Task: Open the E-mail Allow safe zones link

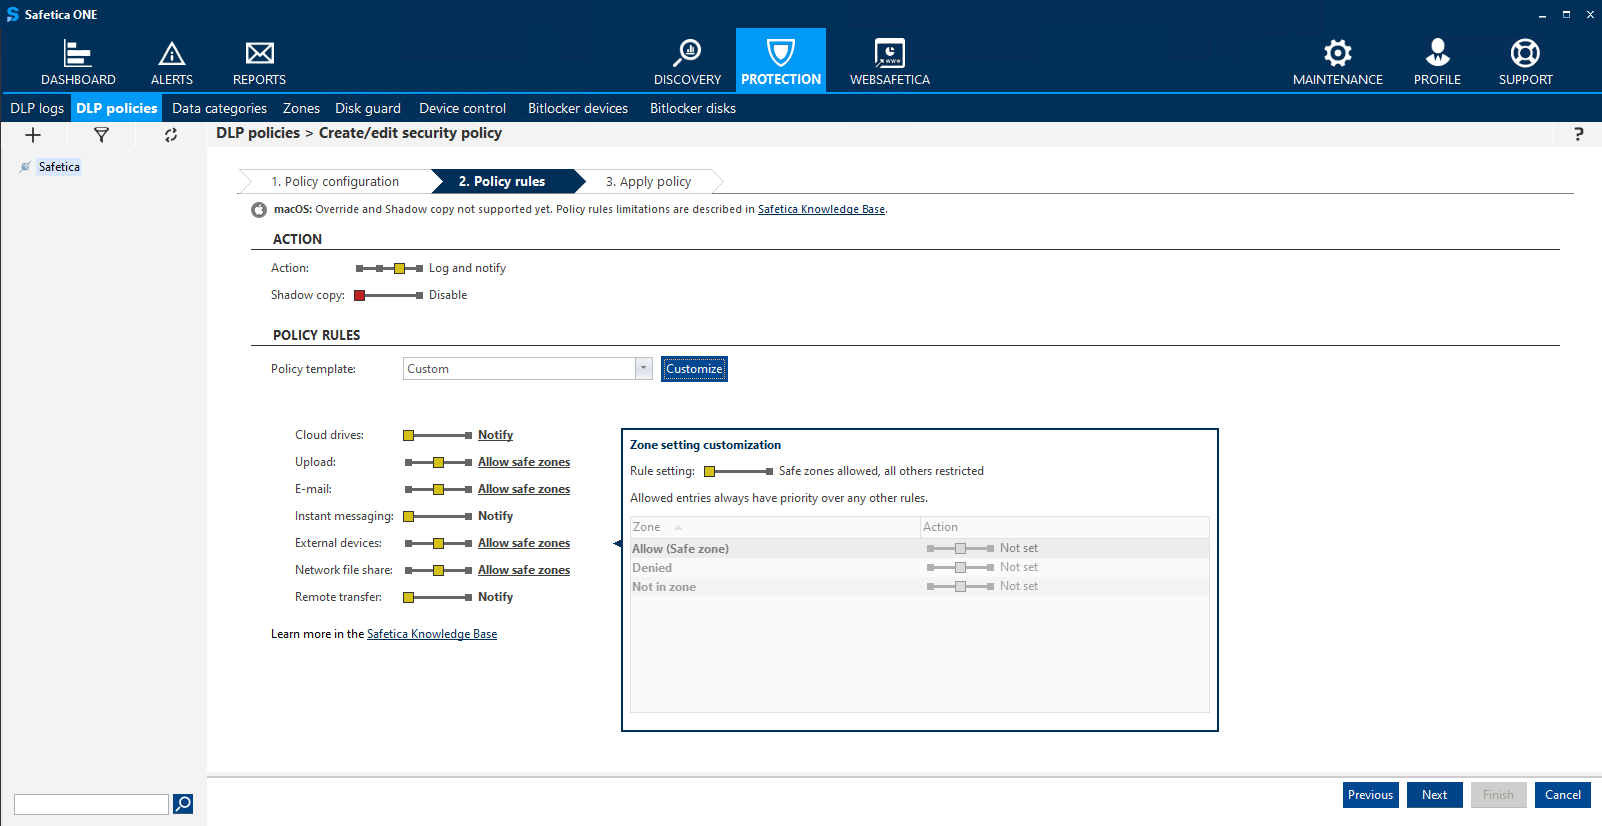Action: [x=524, y=489]
